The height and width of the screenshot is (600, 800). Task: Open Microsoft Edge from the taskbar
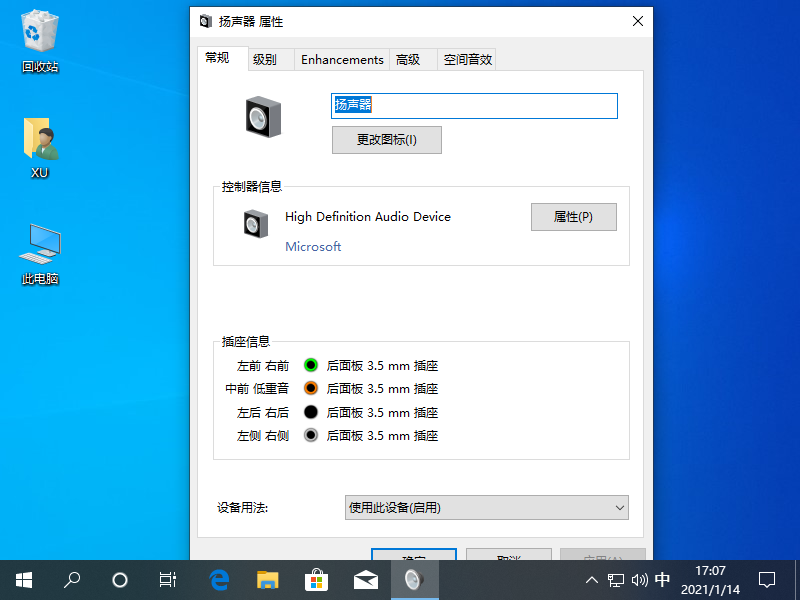pos(219,580)
